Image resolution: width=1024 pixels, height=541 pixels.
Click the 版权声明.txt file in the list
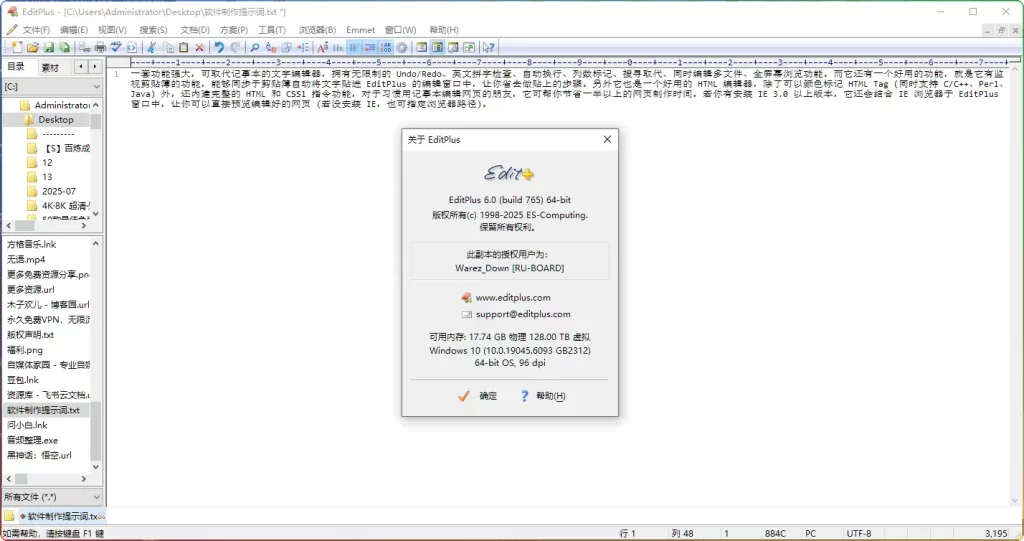tap(31, 335)
